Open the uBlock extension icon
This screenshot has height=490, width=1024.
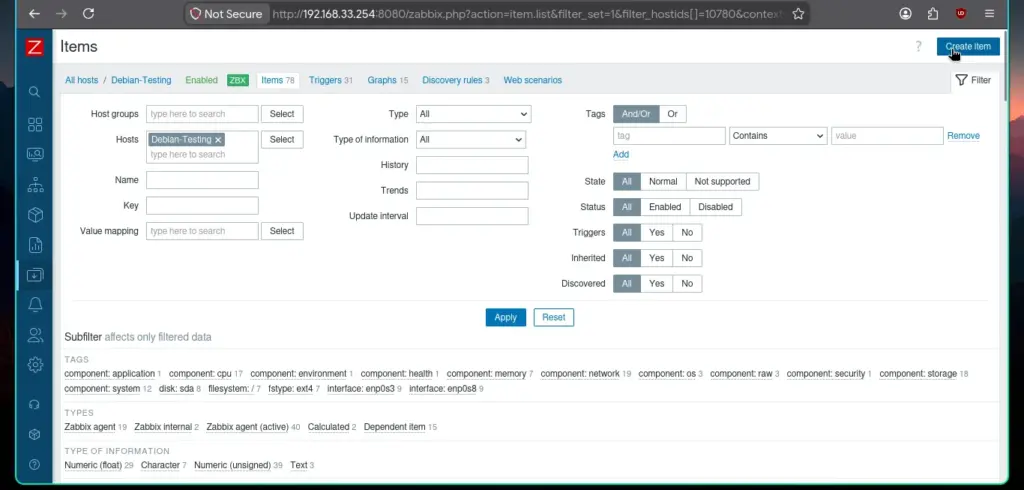click(961, 14)
